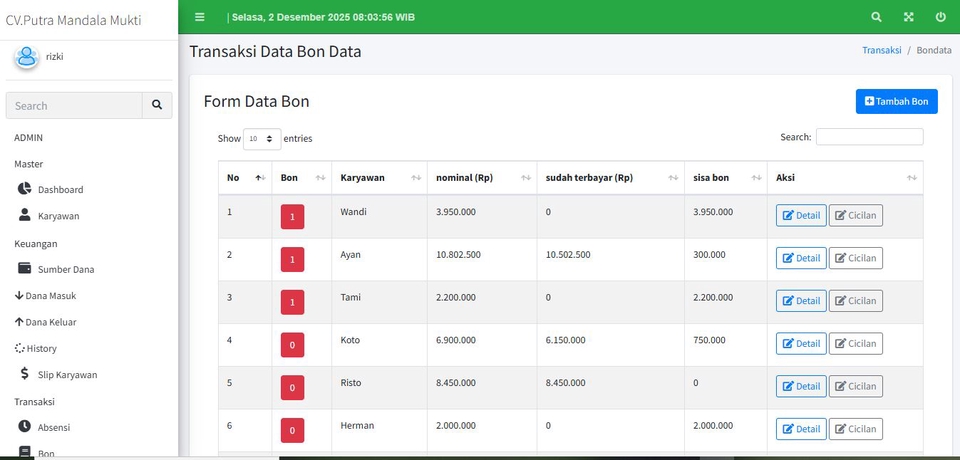Open Karyawan menu in sidebar
Image resolution: width=960 pixels, height=460 pixels.
(58, 215)
